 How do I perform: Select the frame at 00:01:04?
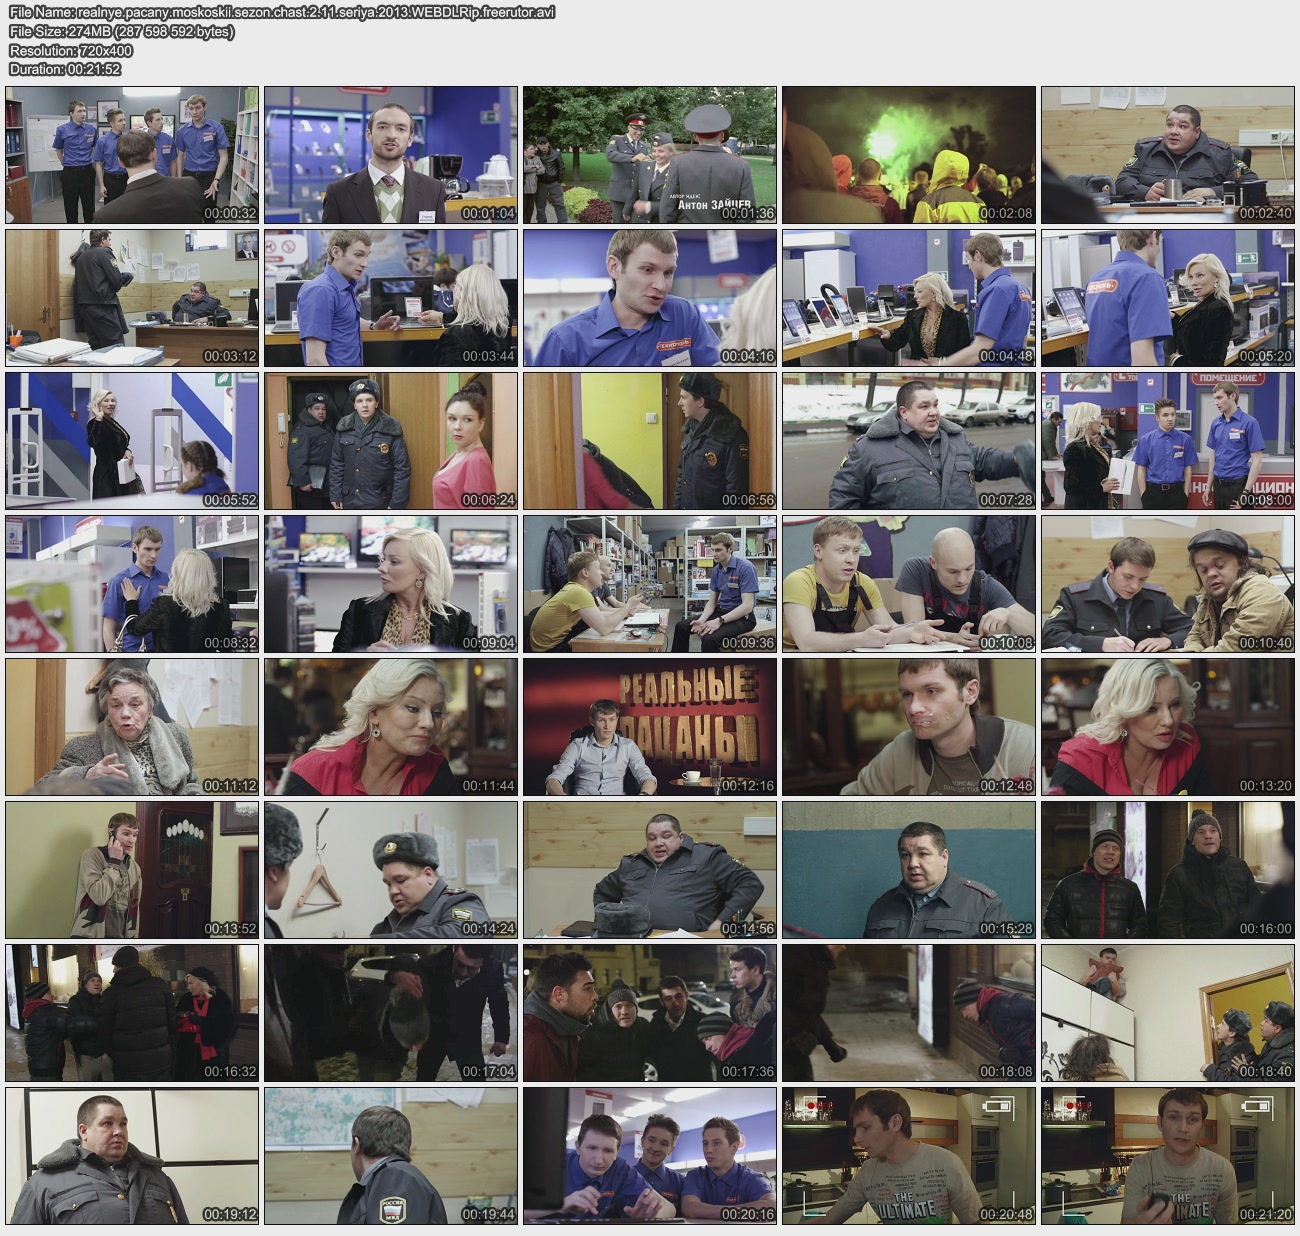click(x=391, y=154)
